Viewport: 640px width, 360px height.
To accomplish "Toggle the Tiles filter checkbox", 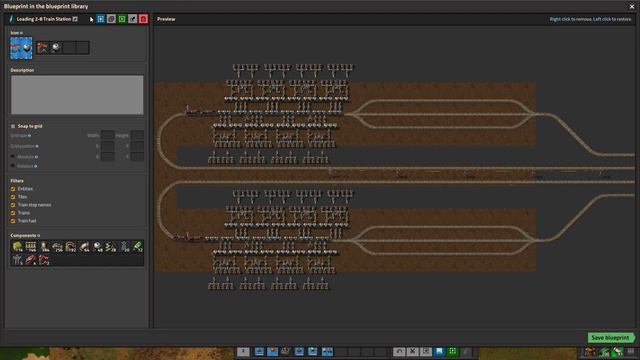I will click(13, 197).
